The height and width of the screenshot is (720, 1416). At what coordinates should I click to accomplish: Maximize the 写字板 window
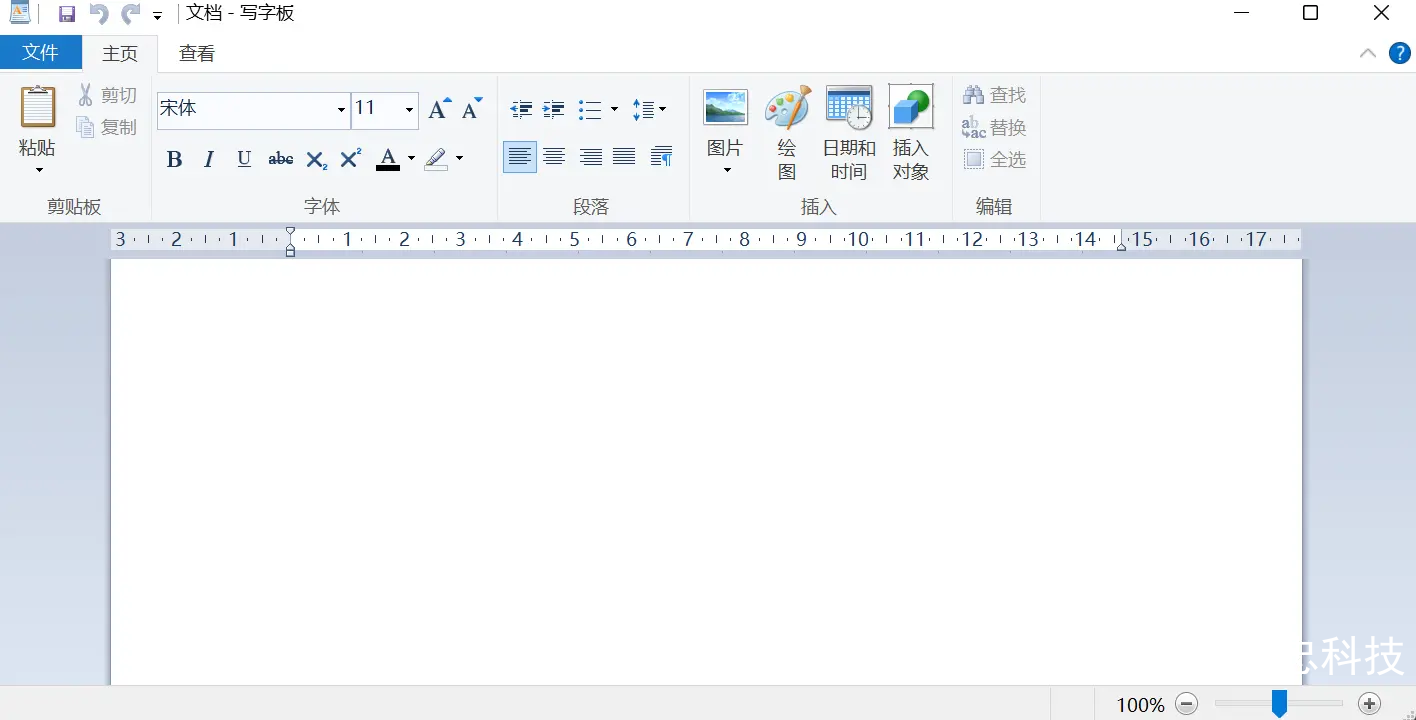point(1310,13)
